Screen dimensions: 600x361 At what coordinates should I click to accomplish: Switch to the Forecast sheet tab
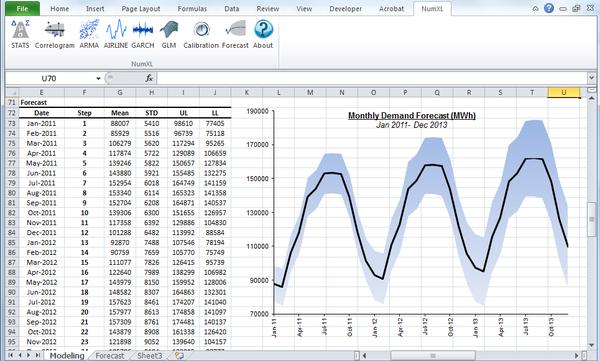[x=109, y=356]
